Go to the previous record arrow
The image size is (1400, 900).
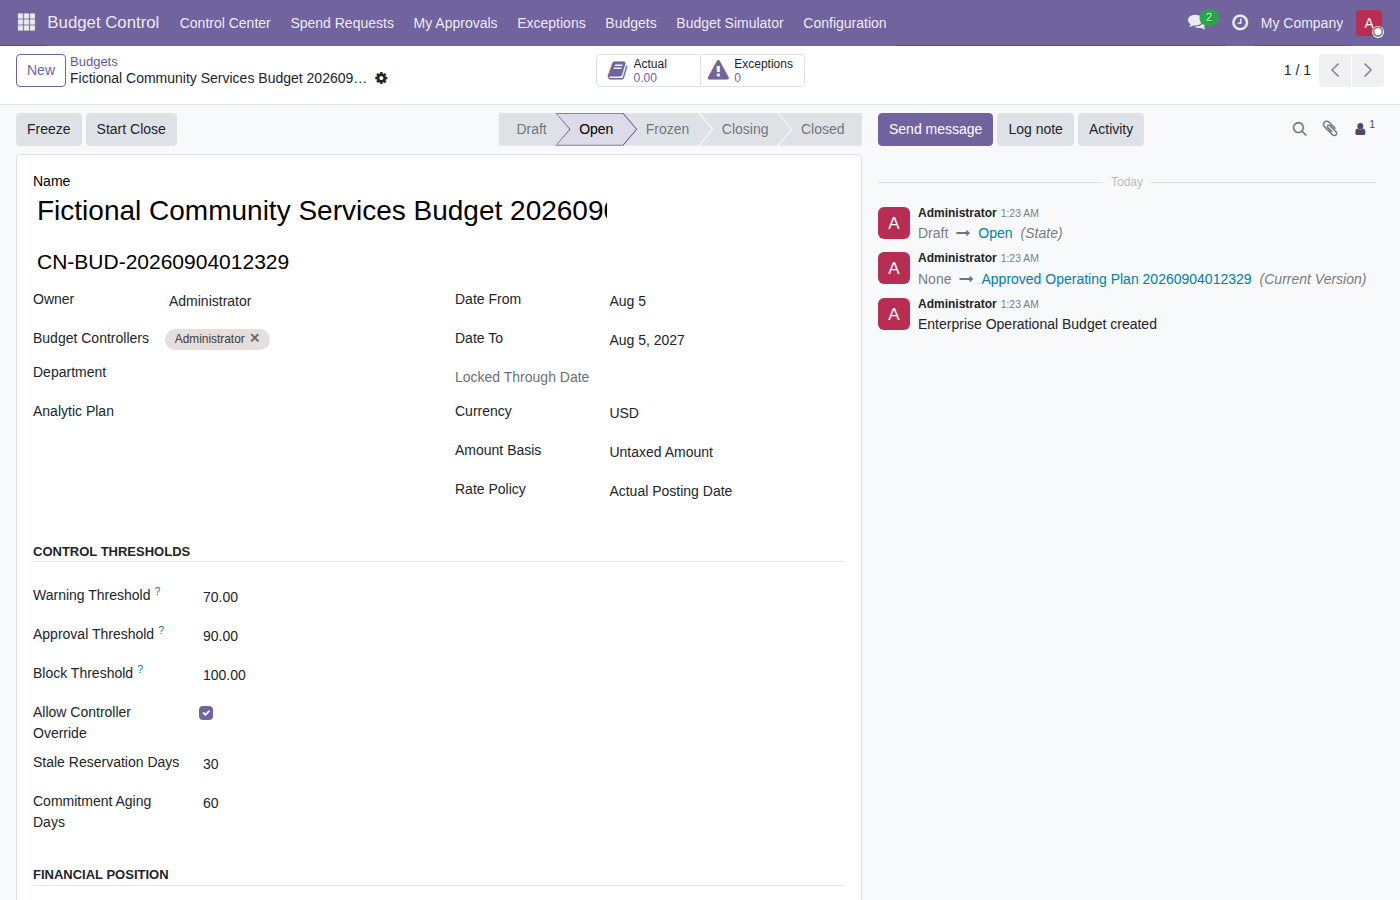point(1335,70)
